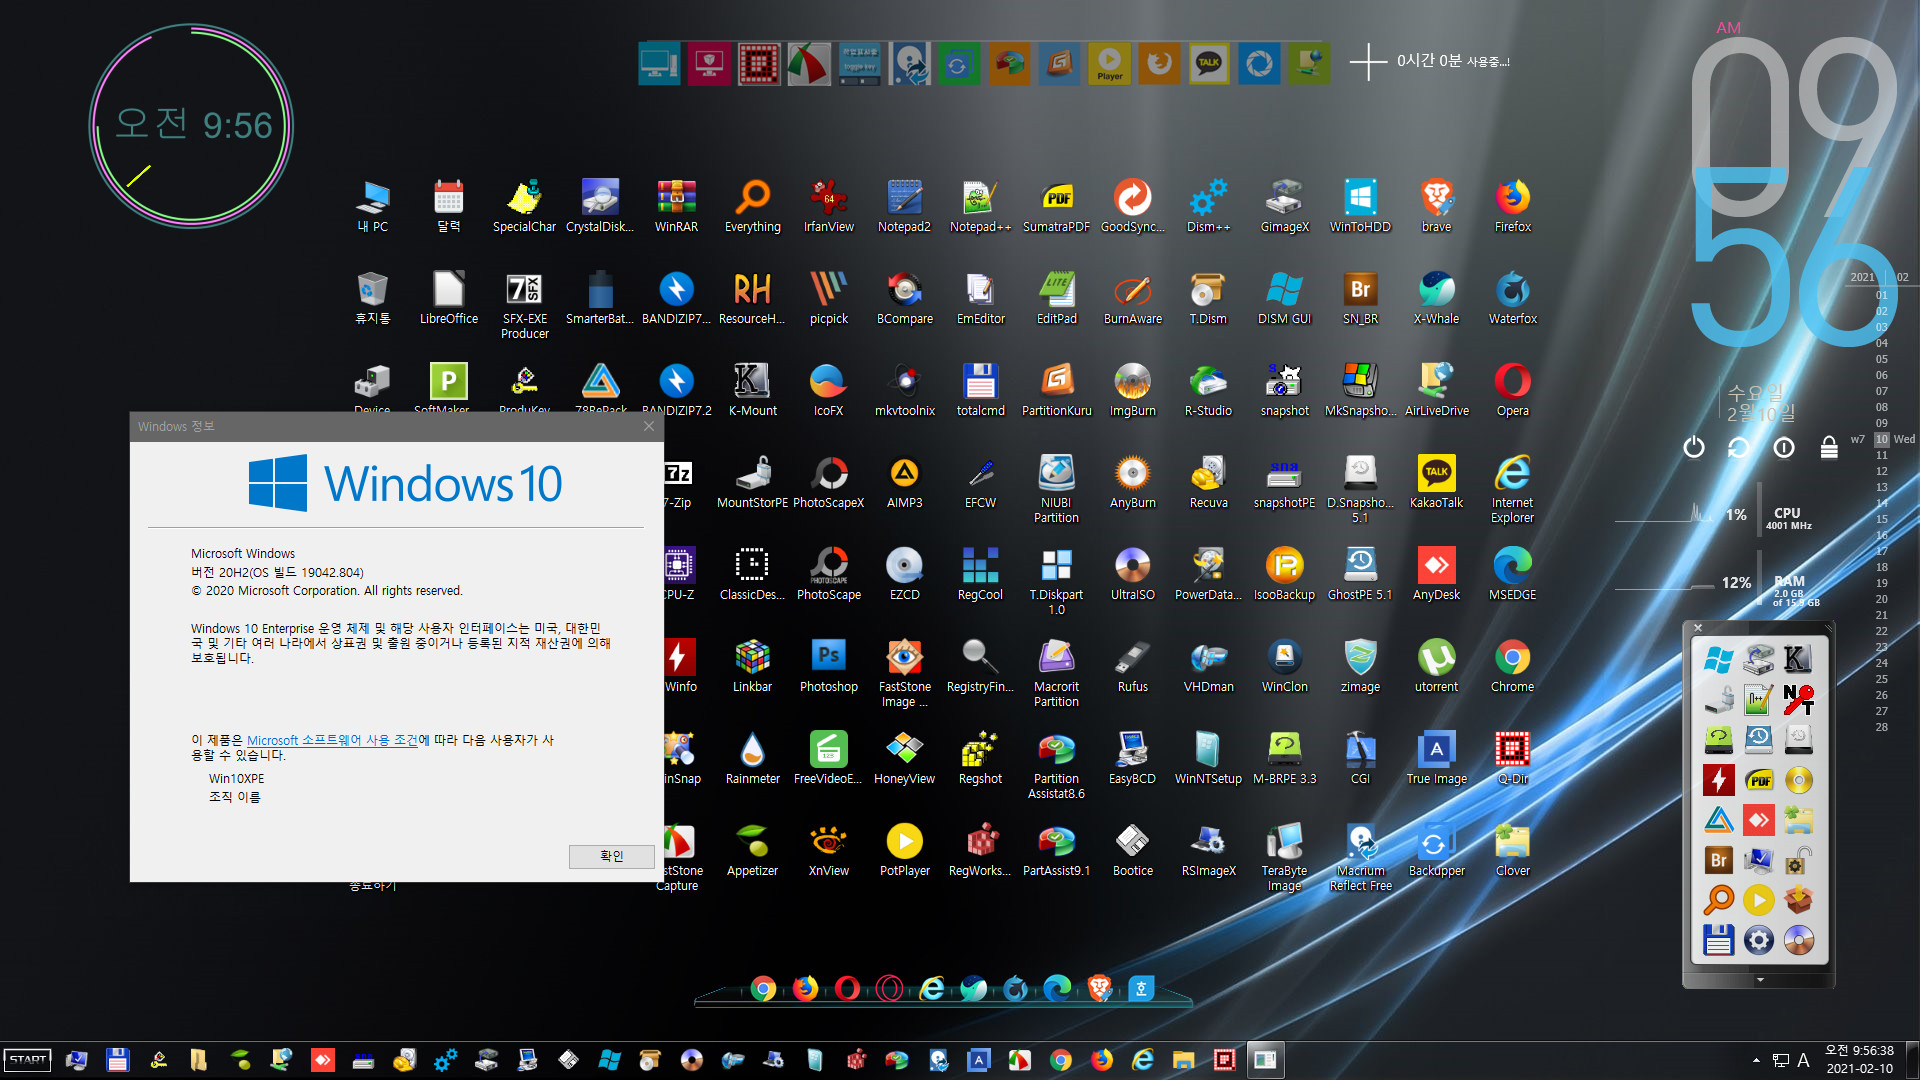Show hidden tray icons arrow

[1756, 1060]
